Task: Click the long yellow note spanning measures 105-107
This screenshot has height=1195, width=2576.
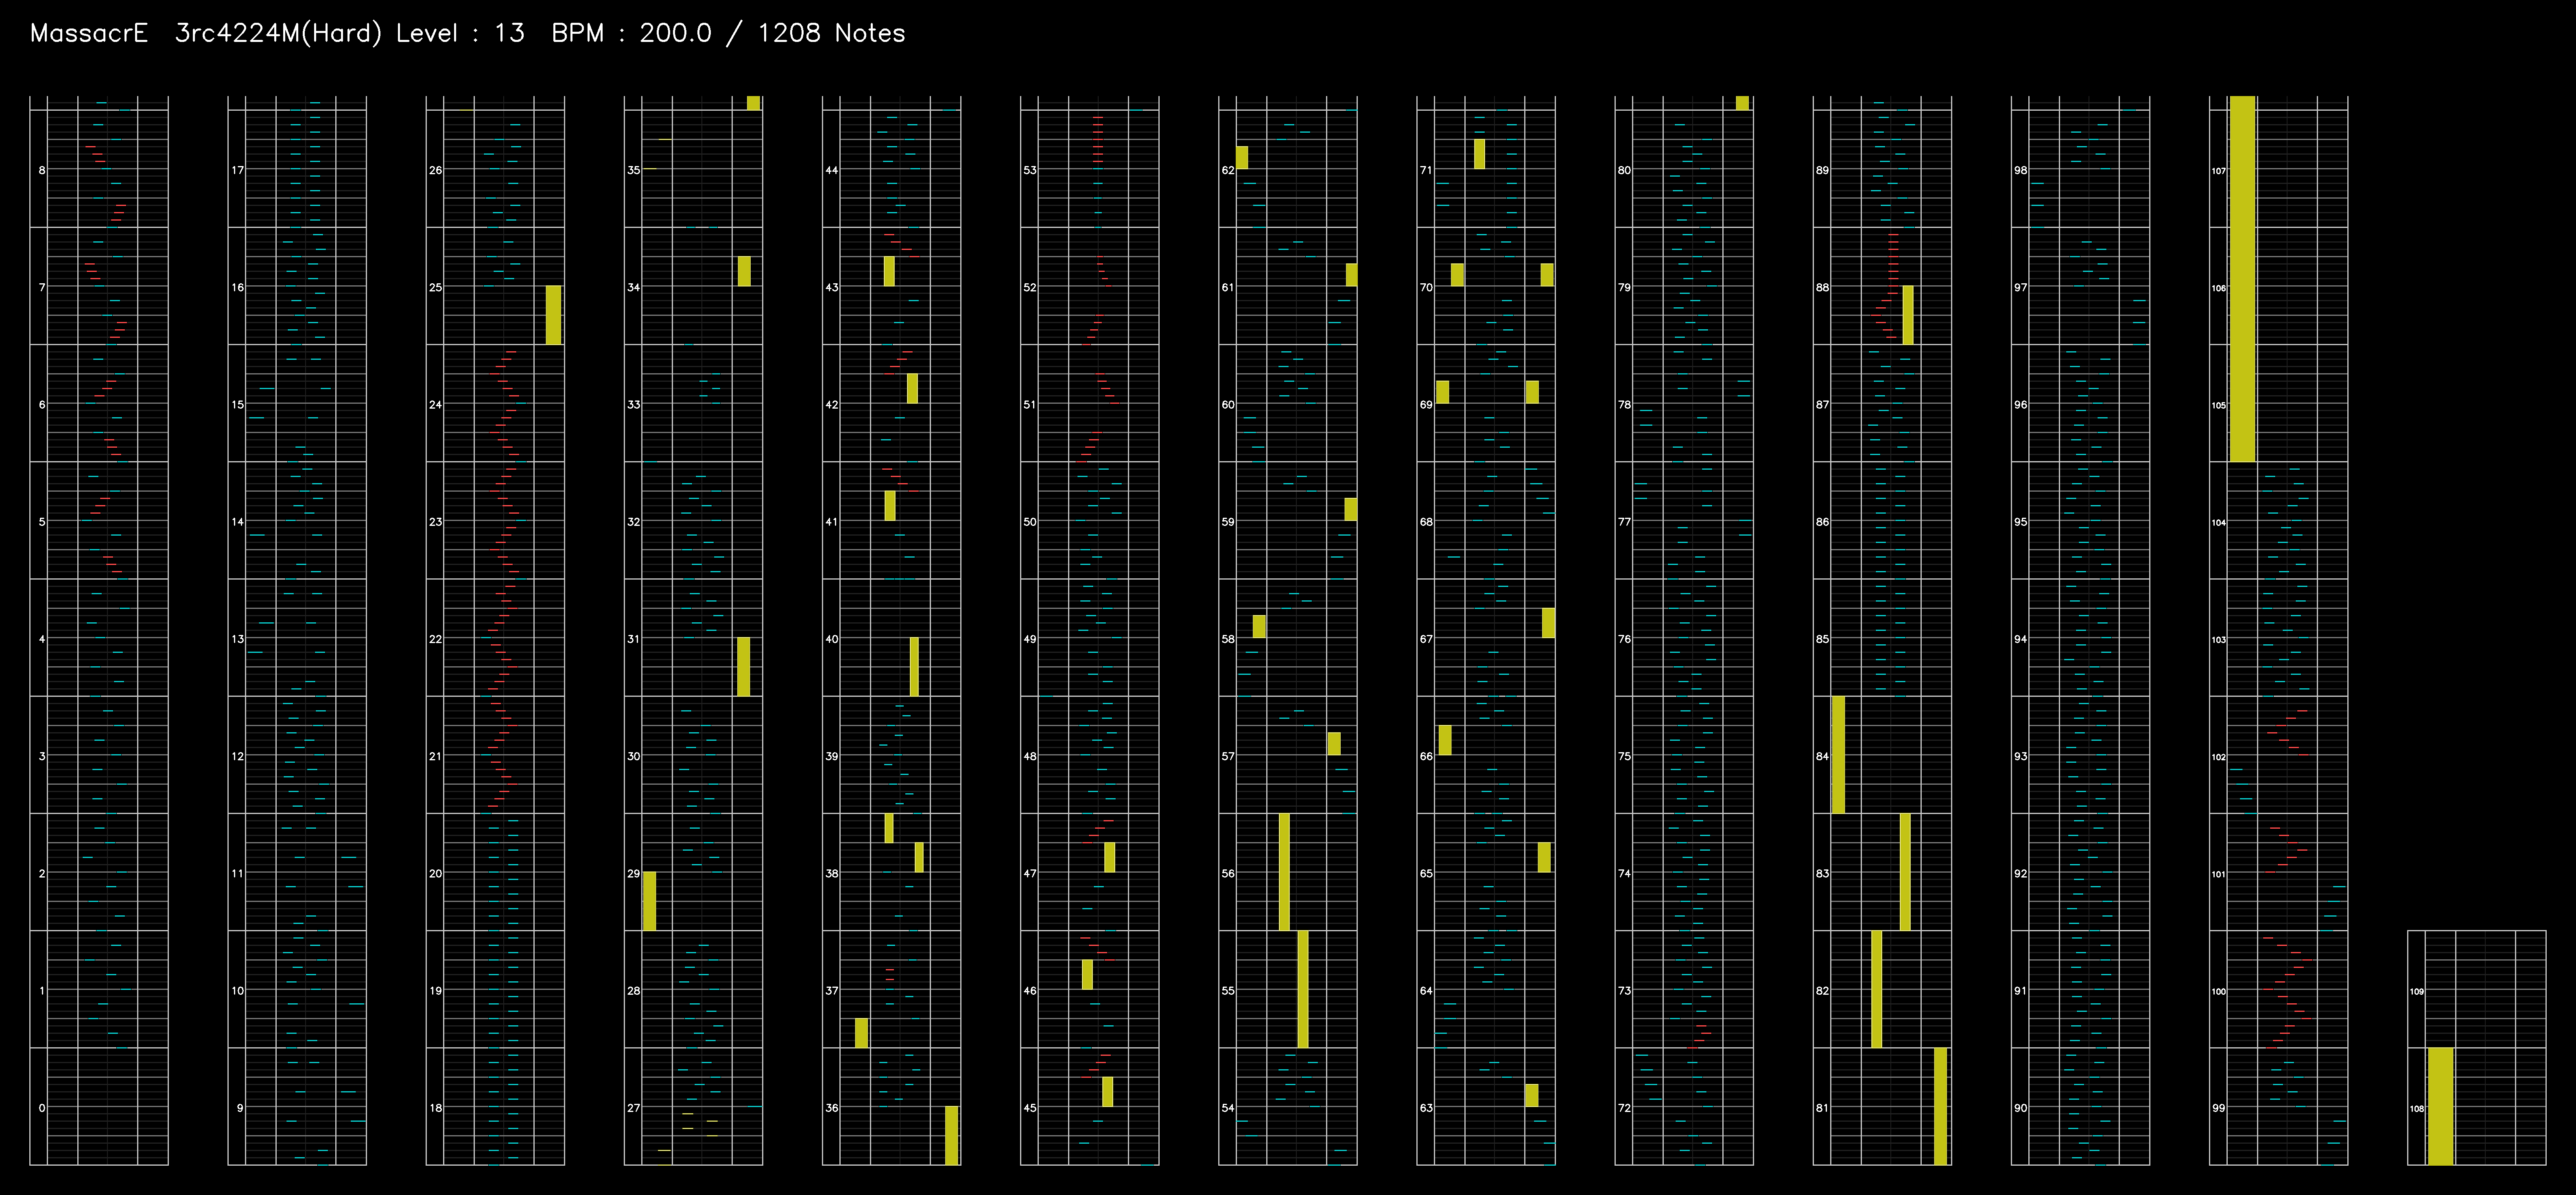Action: pos(2242,279)
